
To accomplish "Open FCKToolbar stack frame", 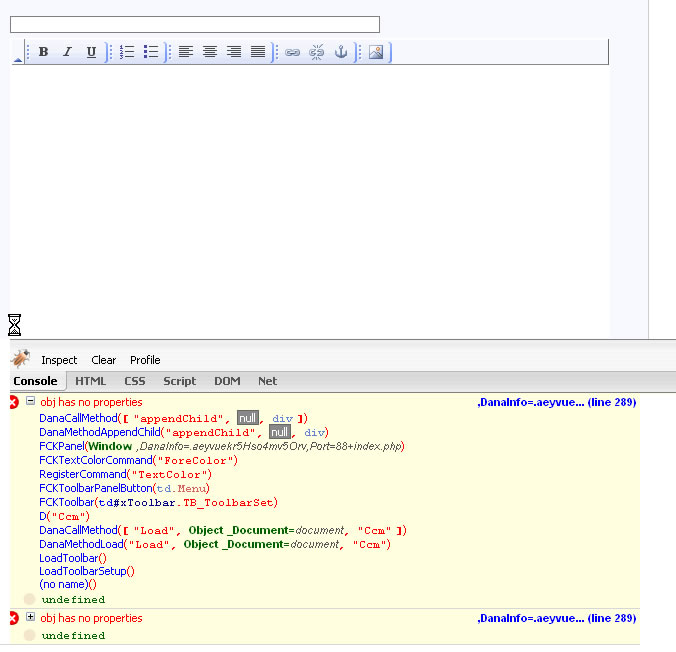I will (x=66, y=502).
